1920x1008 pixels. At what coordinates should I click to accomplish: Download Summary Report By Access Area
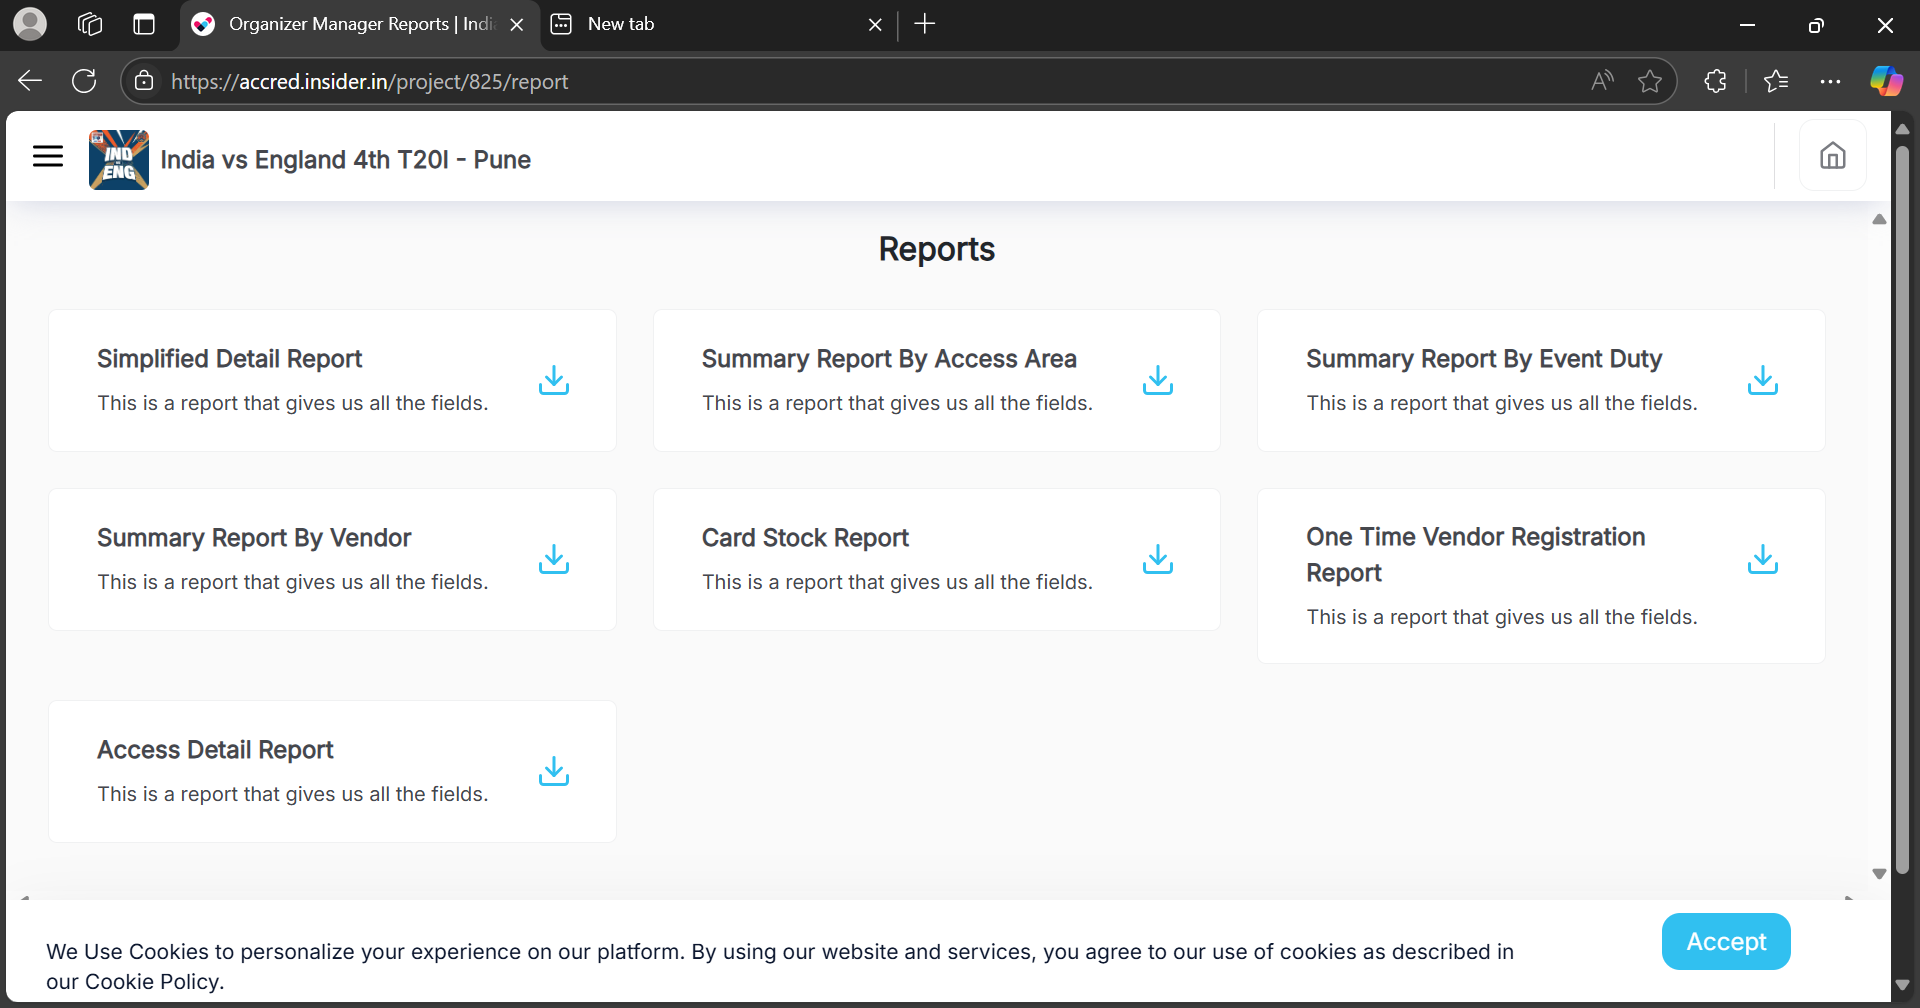pyautogui.click(x=1157, y=380)
